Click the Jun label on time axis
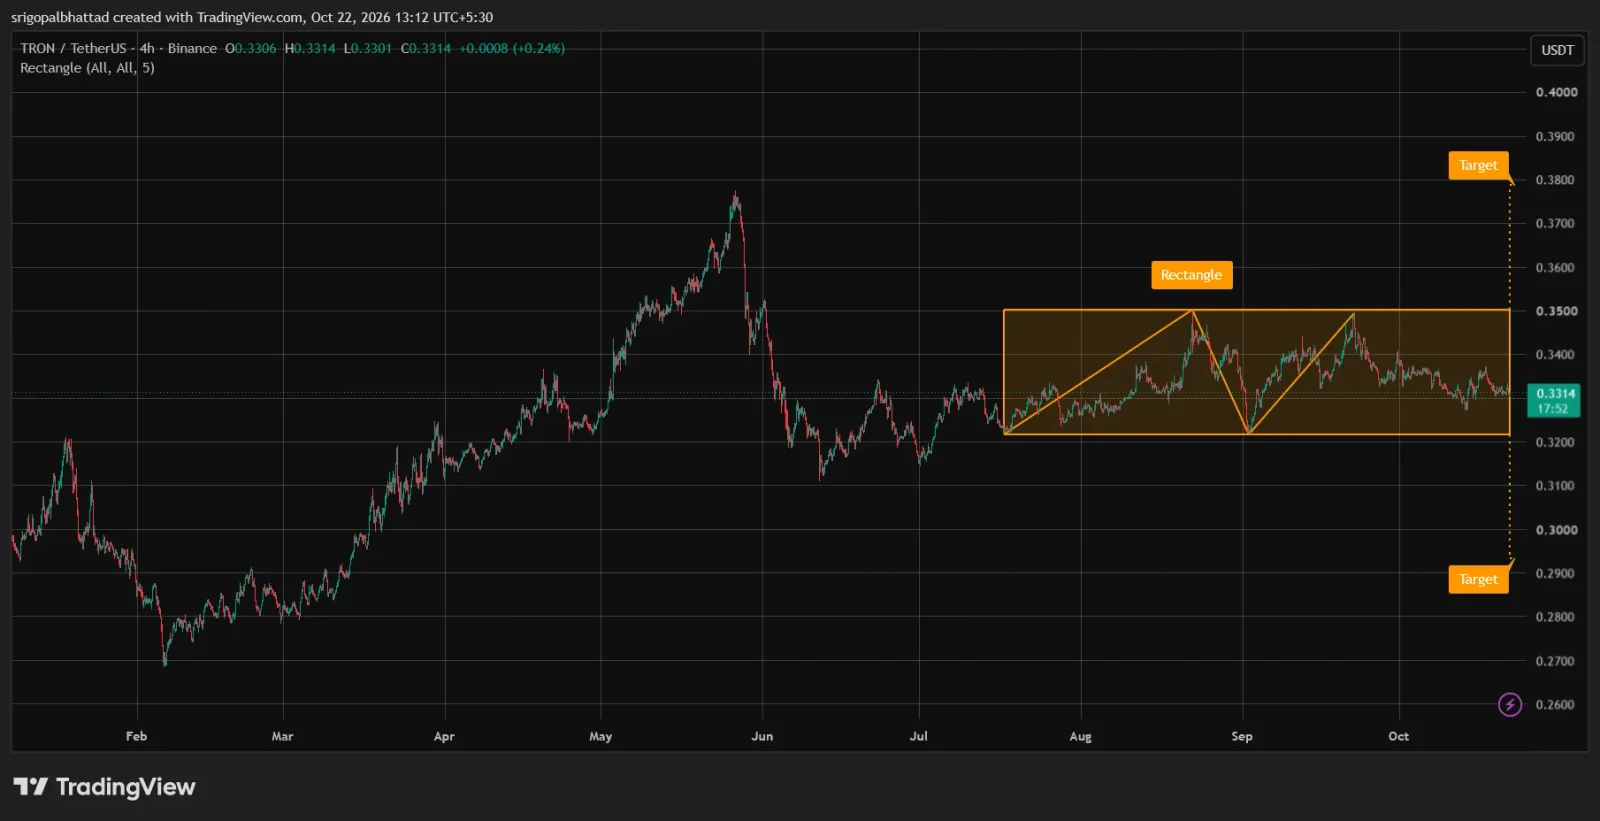 [762, 736]
